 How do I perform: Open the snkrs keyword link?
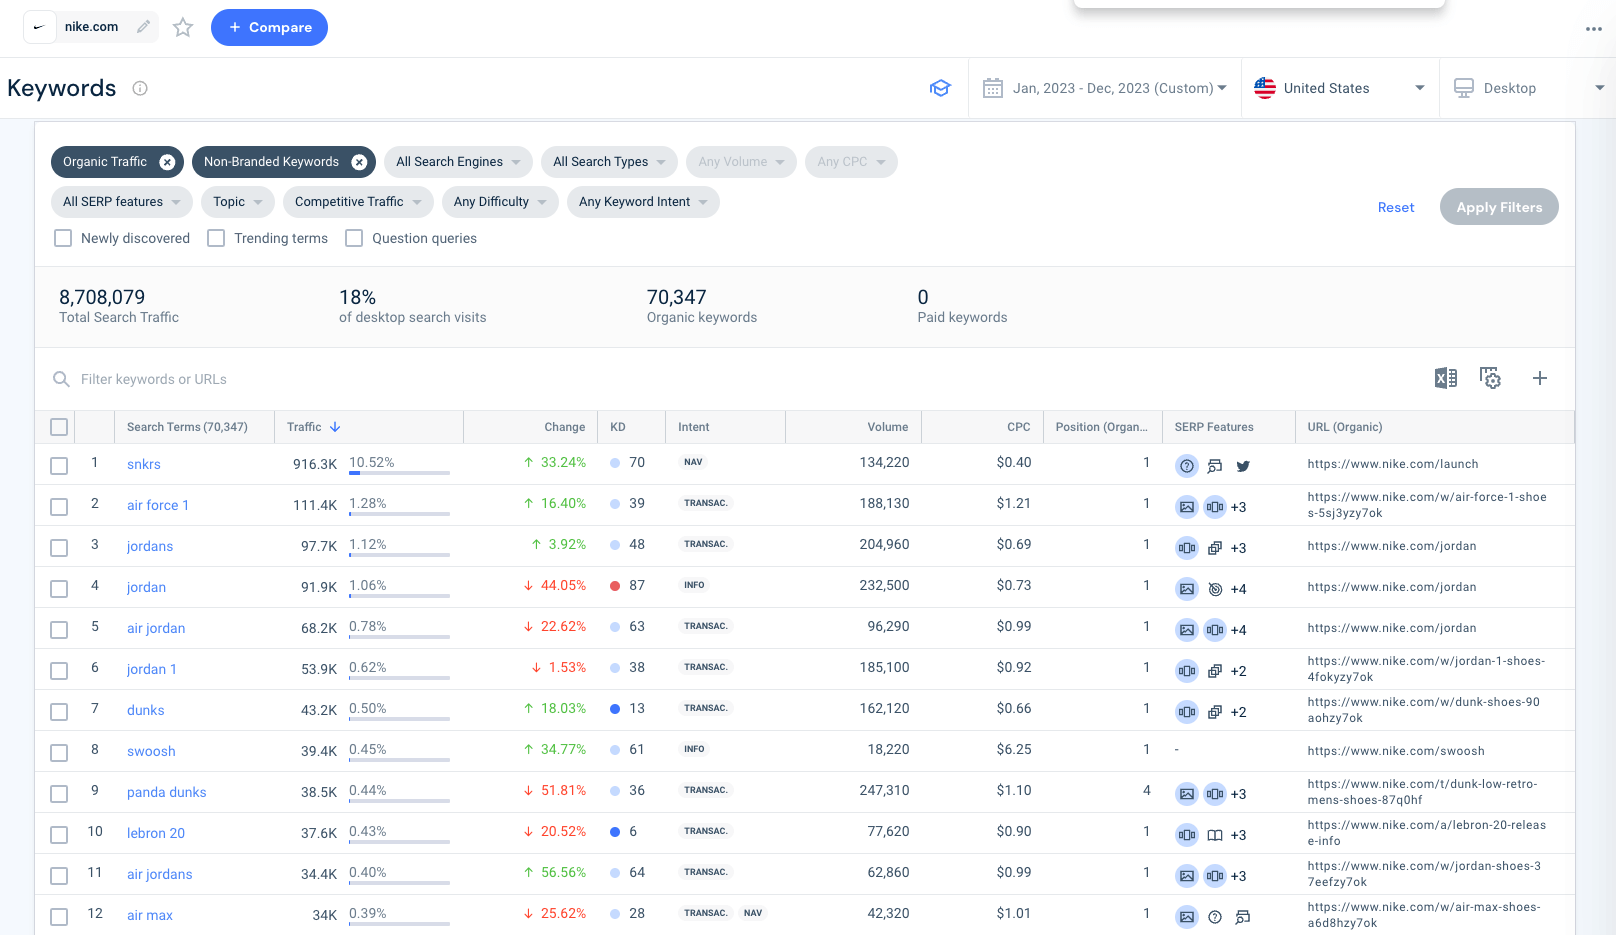tap(144, 464)
